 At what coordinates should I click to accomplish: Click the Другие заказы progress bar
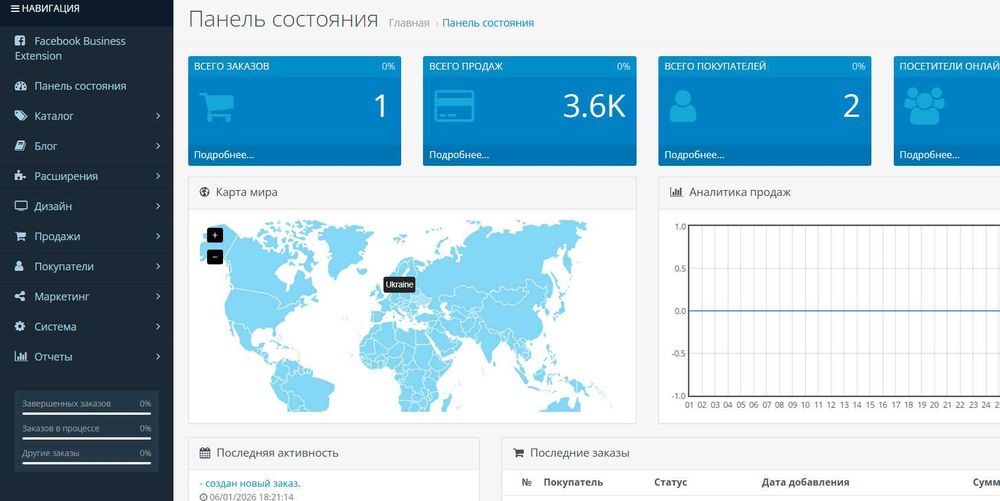tap(86, 463)
